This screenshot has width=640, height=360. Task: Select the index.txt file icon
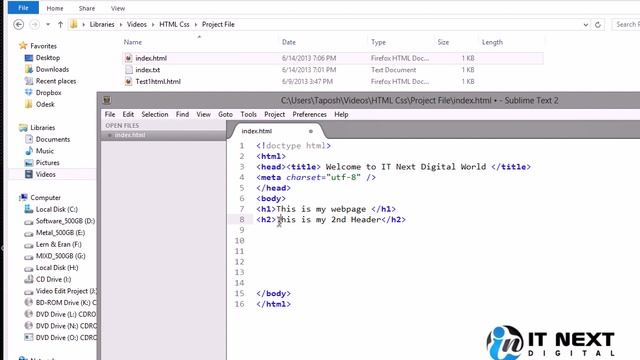pos(129,70)
